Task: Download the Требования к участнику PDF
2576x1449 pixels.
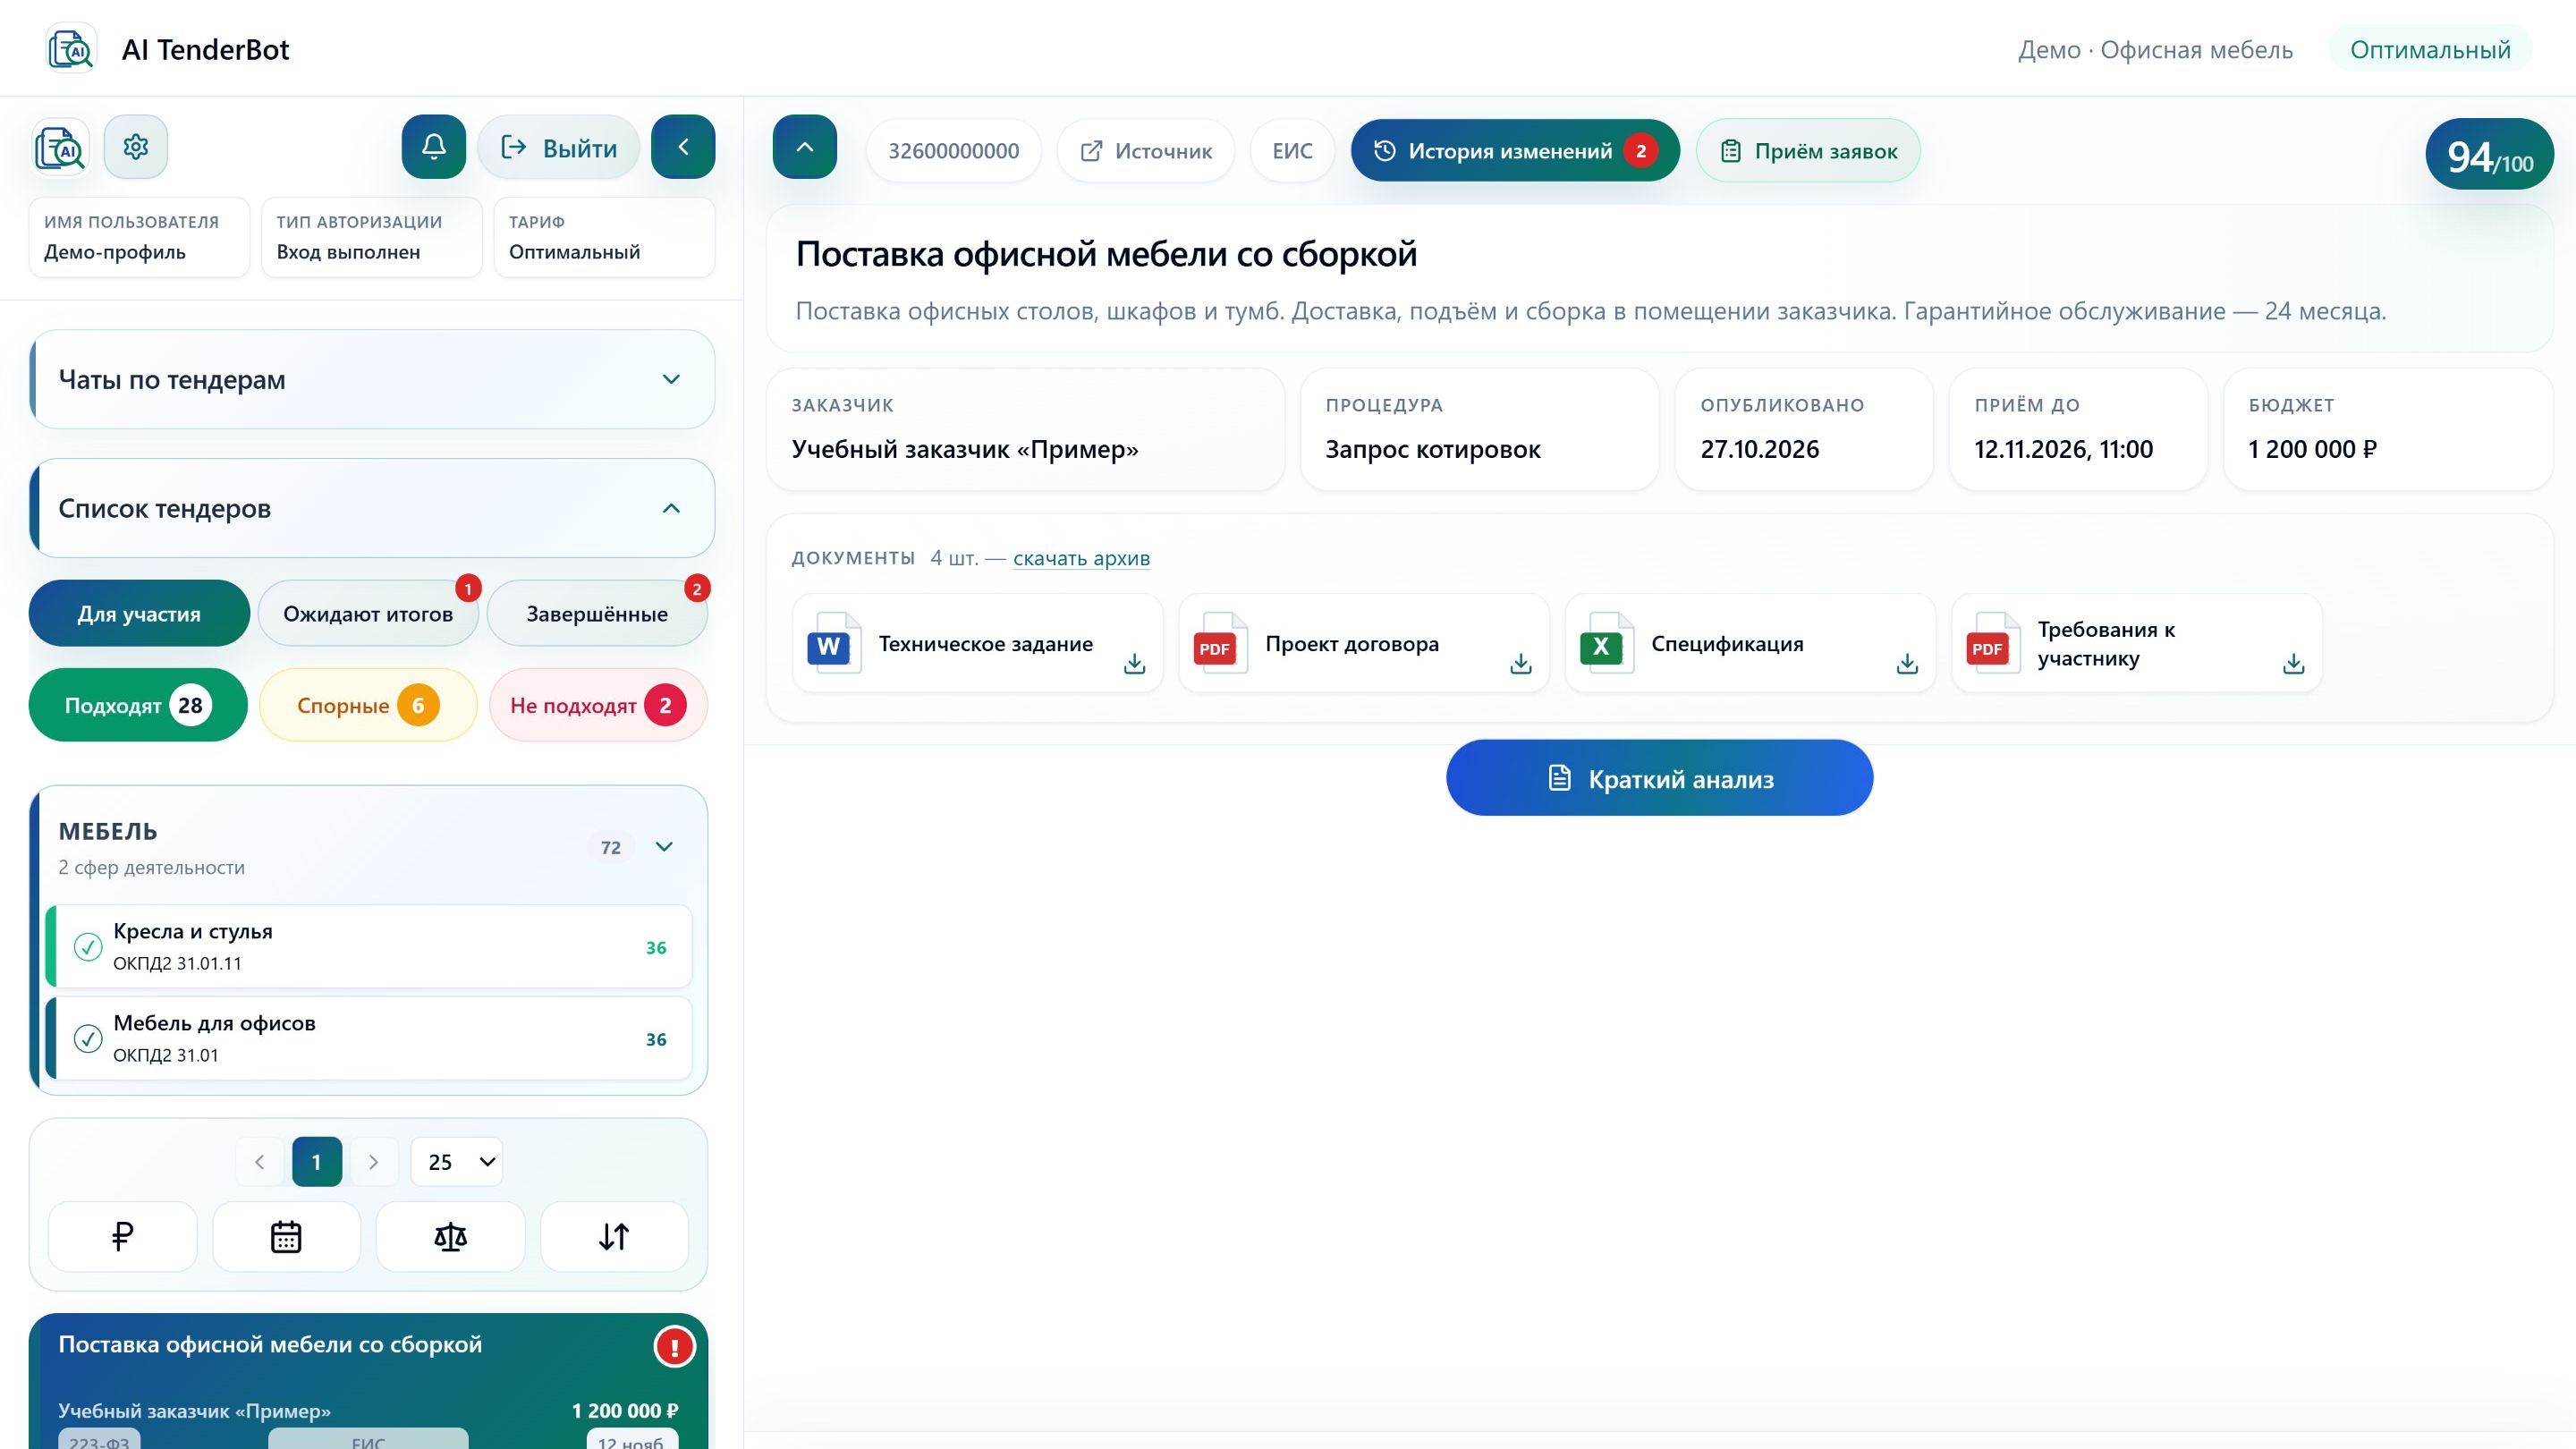Action: pyautogui.click(x=2293, y=663)
